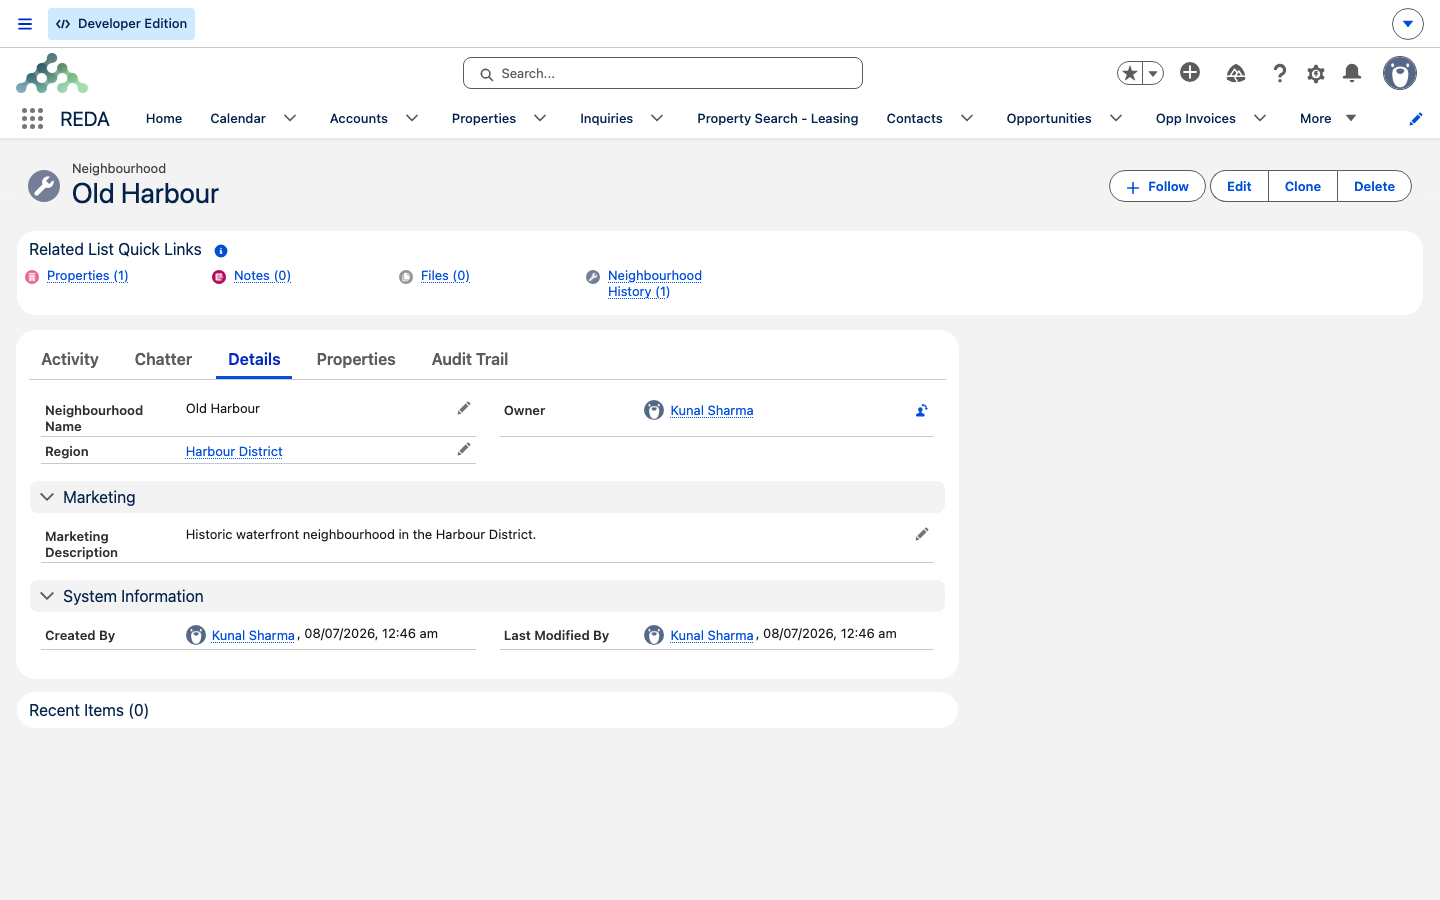Switch to the Chatter tab
This screenshot has width=1440, height=900.
click(163, 359)
